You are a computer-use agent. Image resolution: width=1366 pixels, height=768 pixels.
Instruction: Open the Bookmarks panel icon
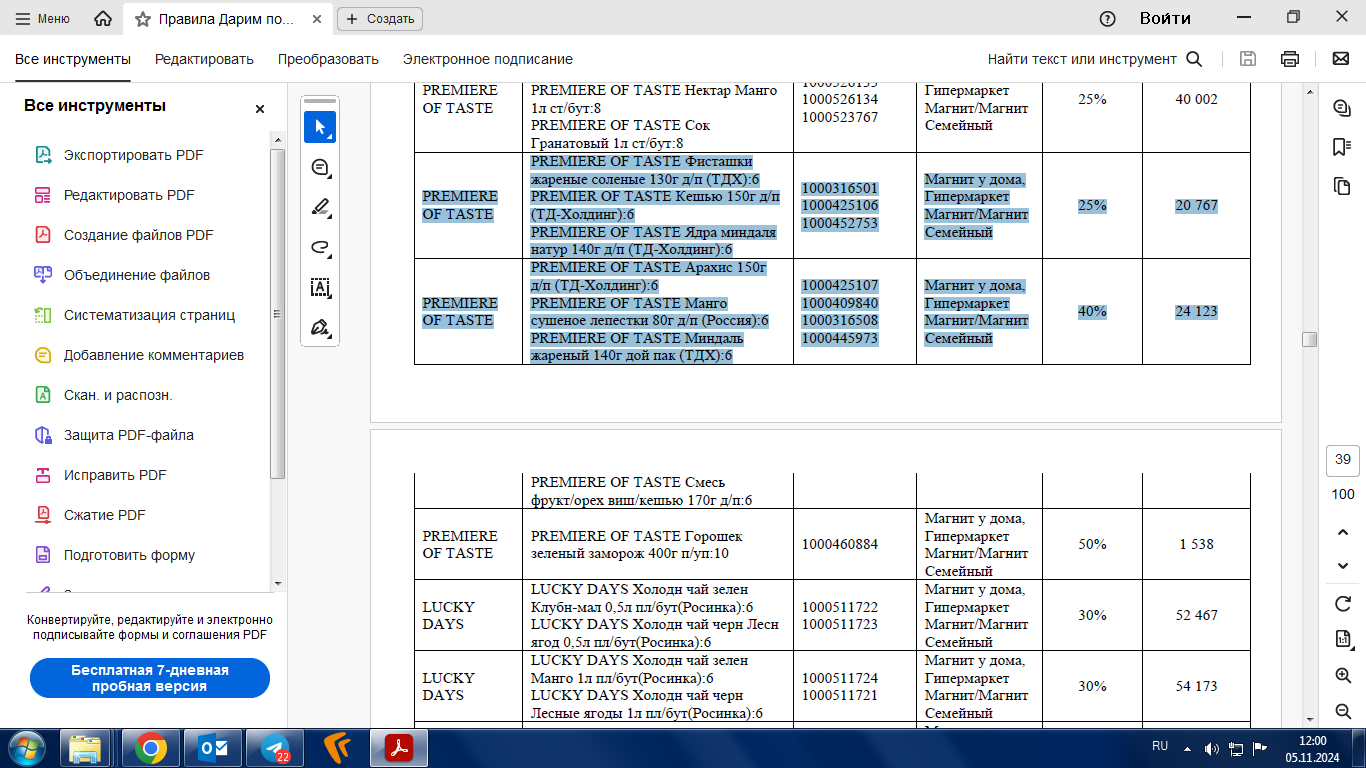(x=1342, y=147)
